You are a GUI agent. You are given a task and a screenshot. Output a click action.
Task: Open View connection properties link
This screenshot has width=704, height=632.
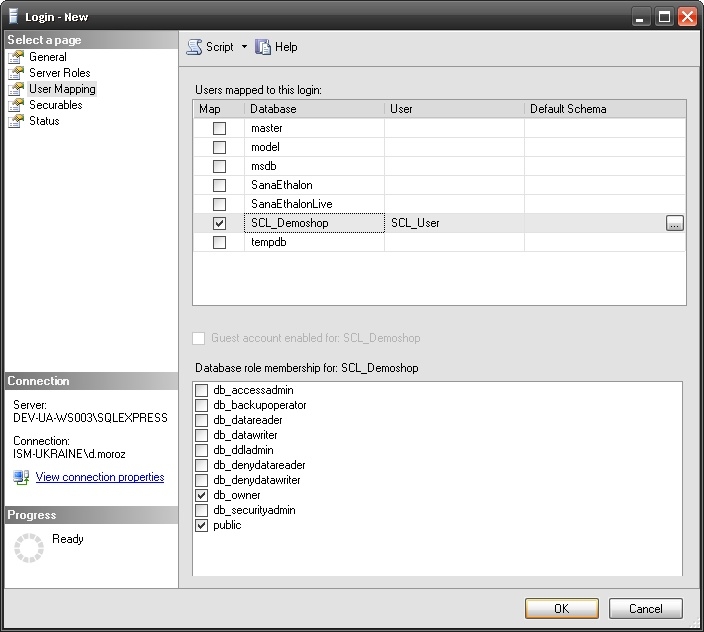100,477
